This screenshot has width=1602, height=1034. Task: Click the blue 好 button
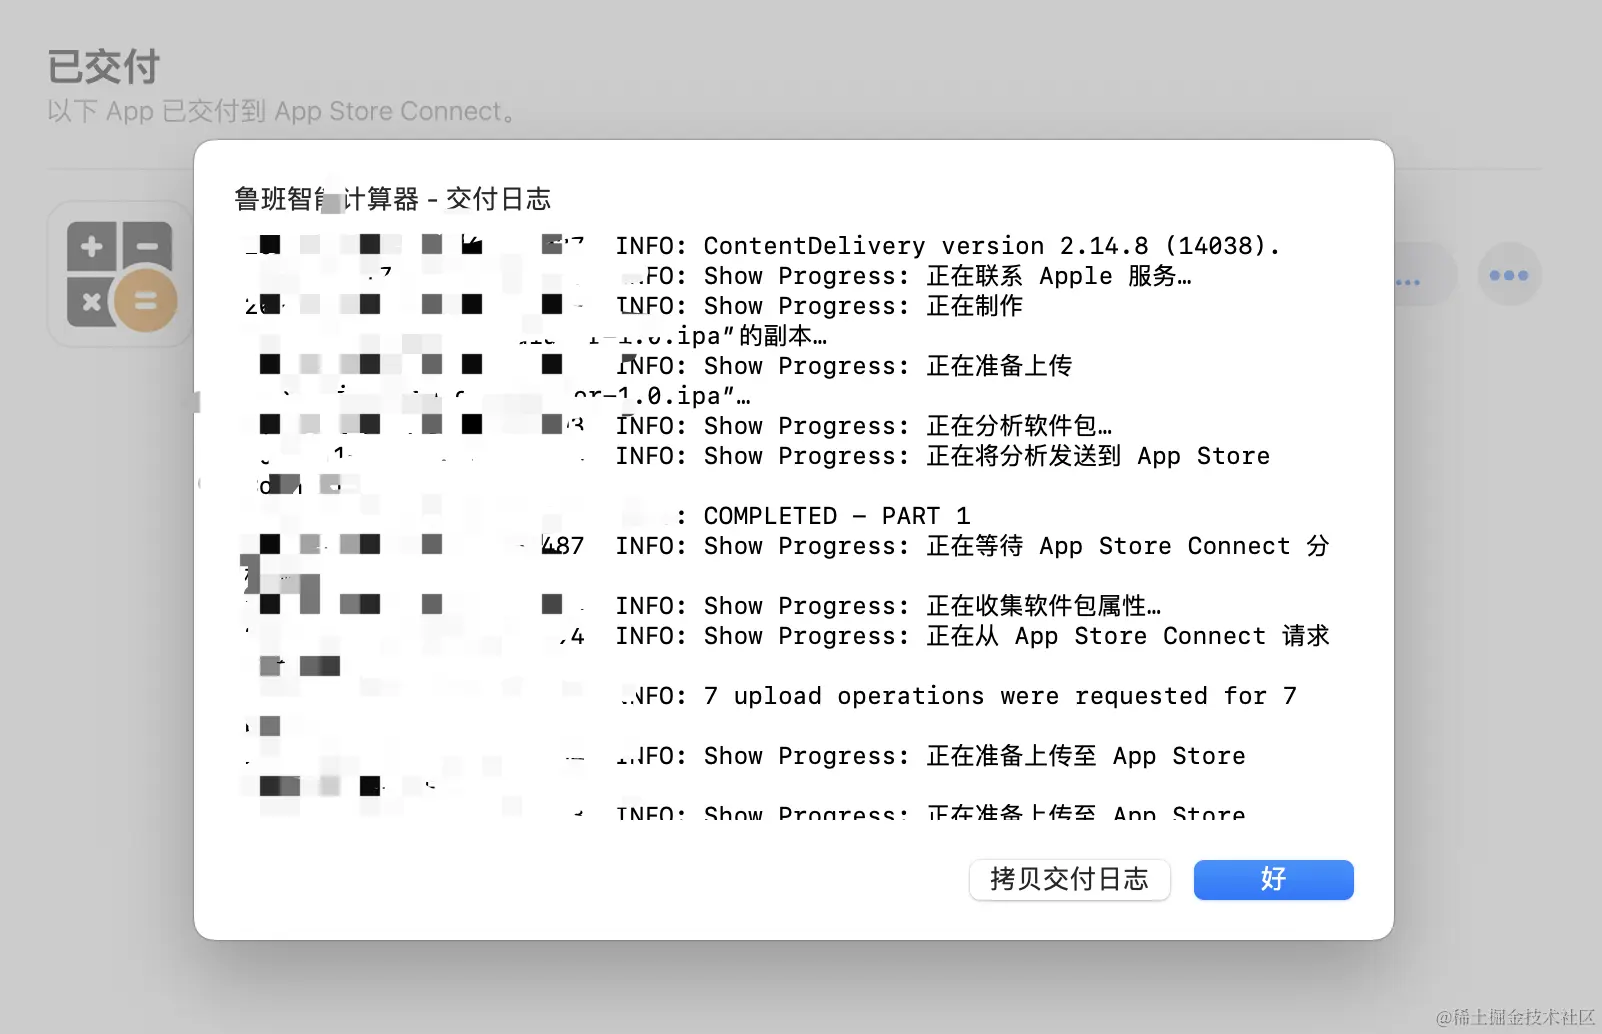tap(1273, 879)
